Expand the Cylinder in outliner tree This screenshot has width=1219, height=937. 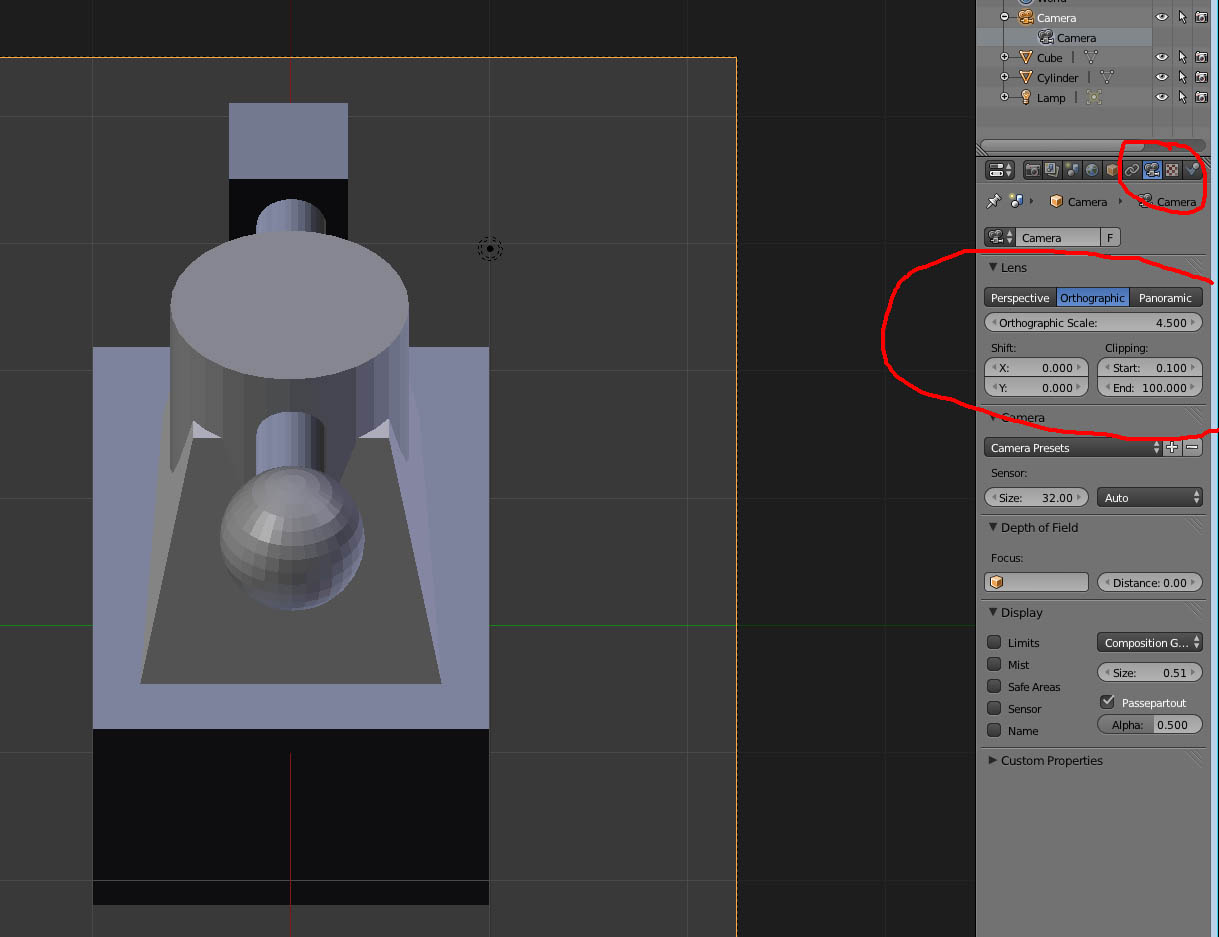[1005, 78]
